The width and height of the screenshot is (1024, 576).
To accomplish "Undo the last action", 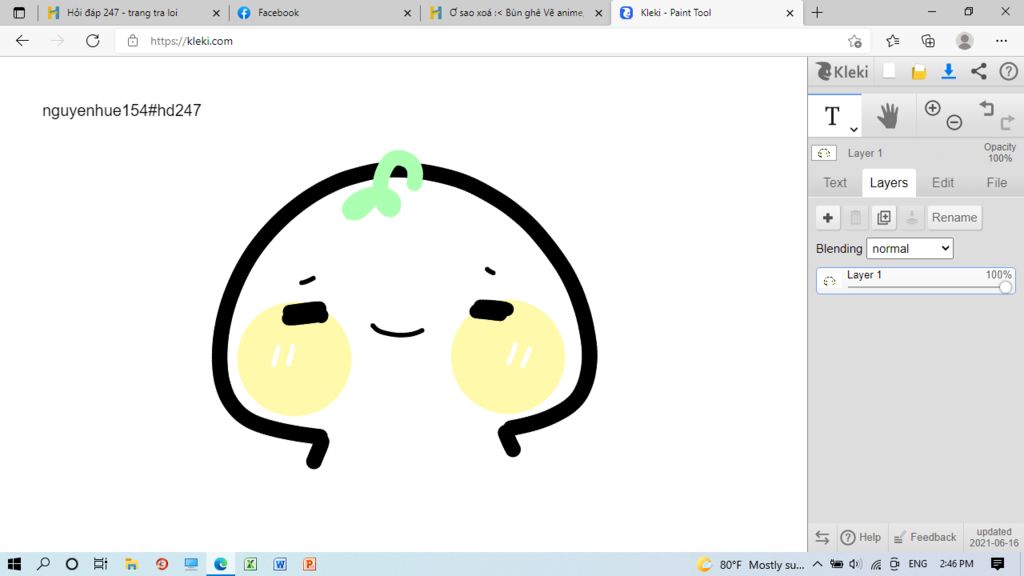I will coord(986,108).
